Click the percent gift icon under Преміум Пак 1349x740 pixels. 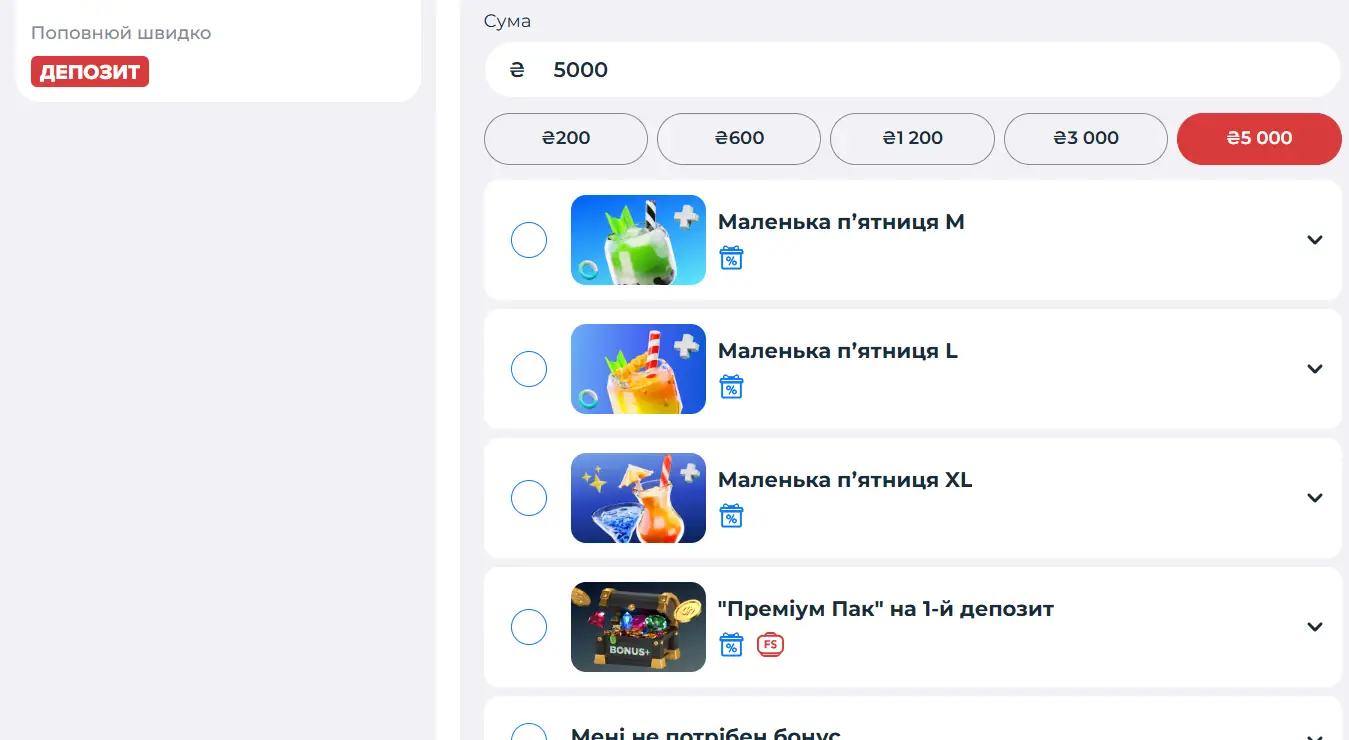point(731,645)
